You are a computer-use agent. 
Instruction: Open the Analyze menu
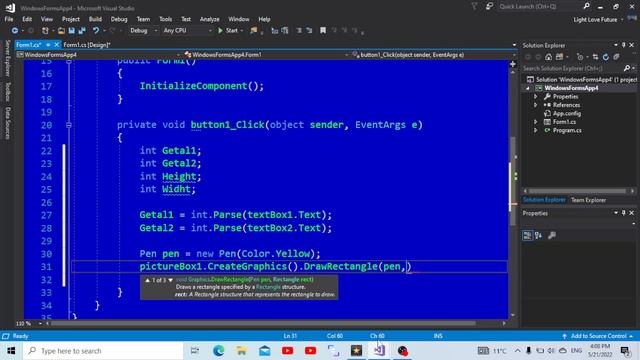click(x=209, y=19)
